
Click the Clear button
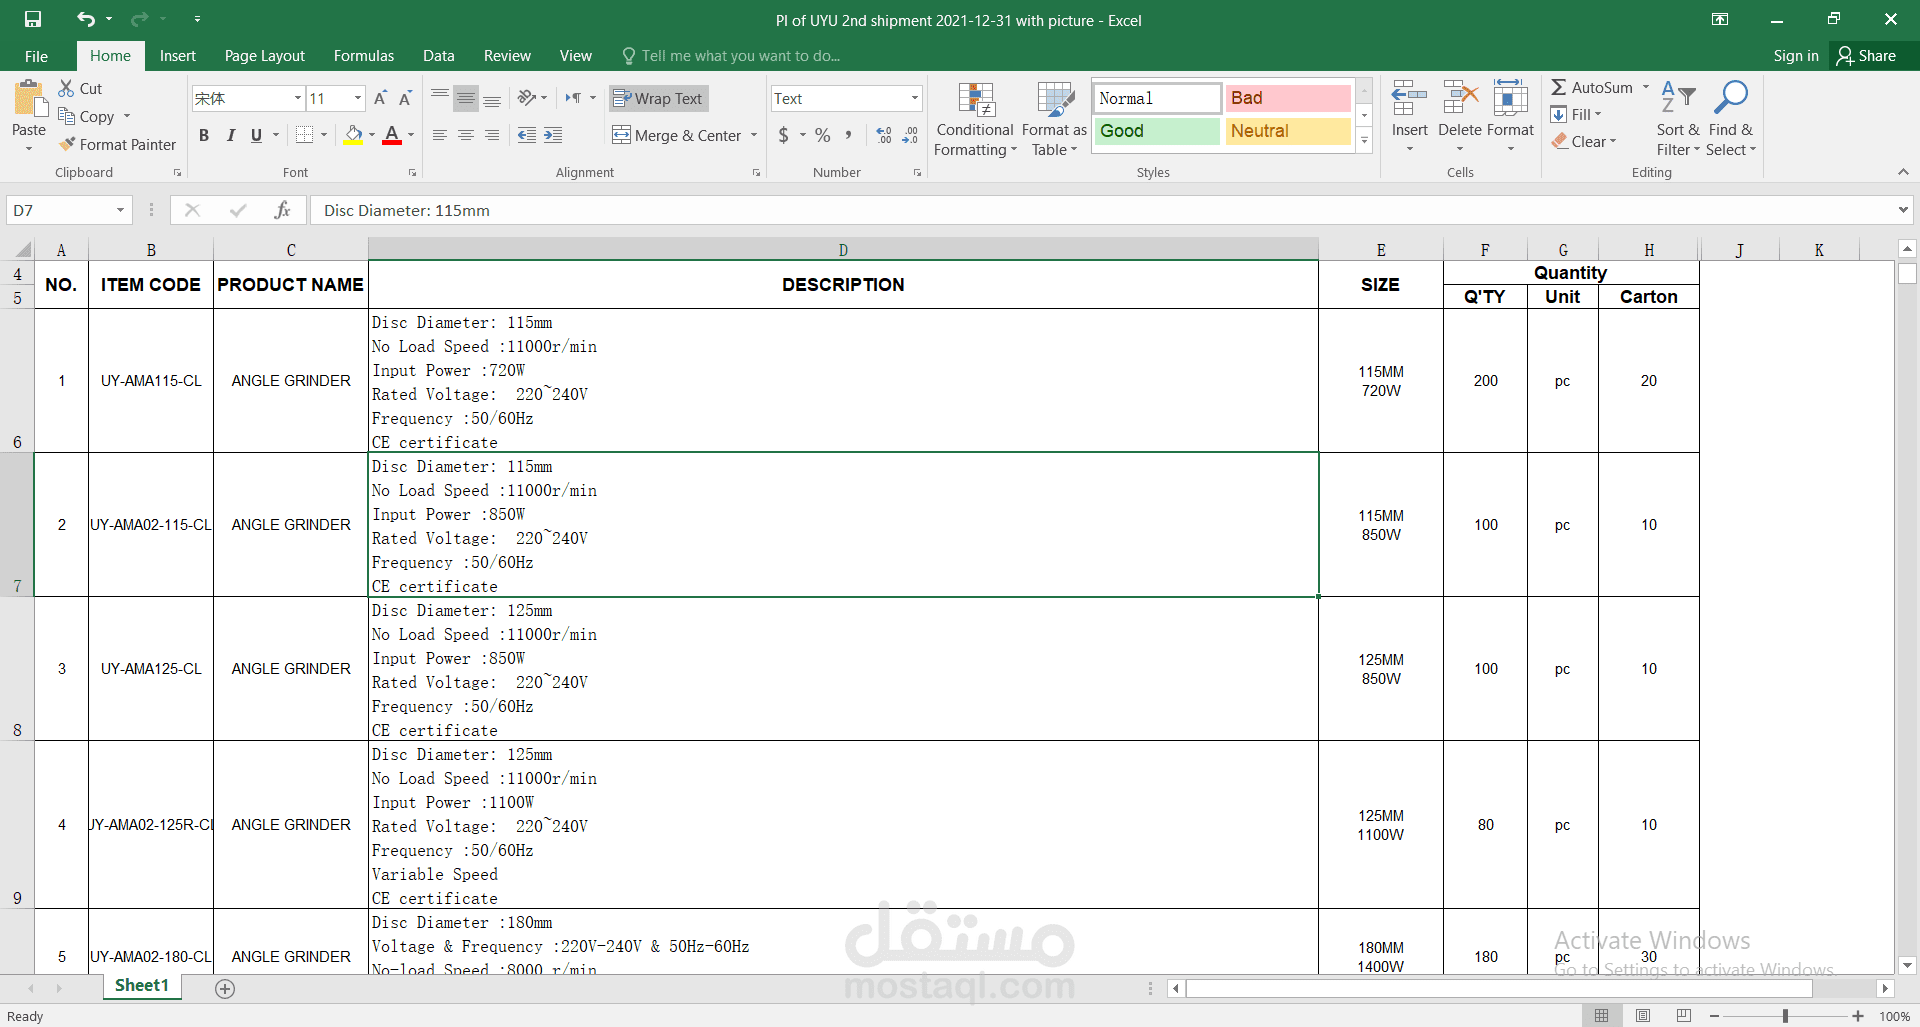click(x=1584, y=141)
